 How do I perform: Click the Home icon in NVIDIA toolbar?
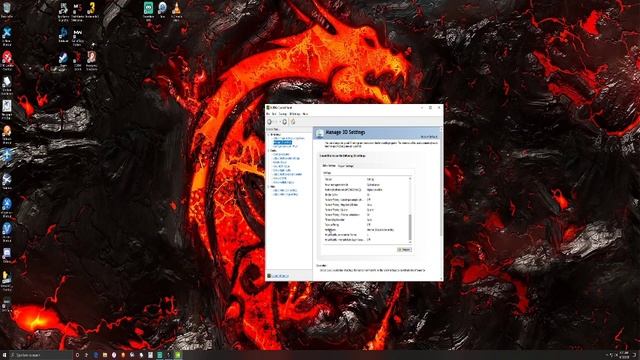pyautogui.click(x=293, y=122)
